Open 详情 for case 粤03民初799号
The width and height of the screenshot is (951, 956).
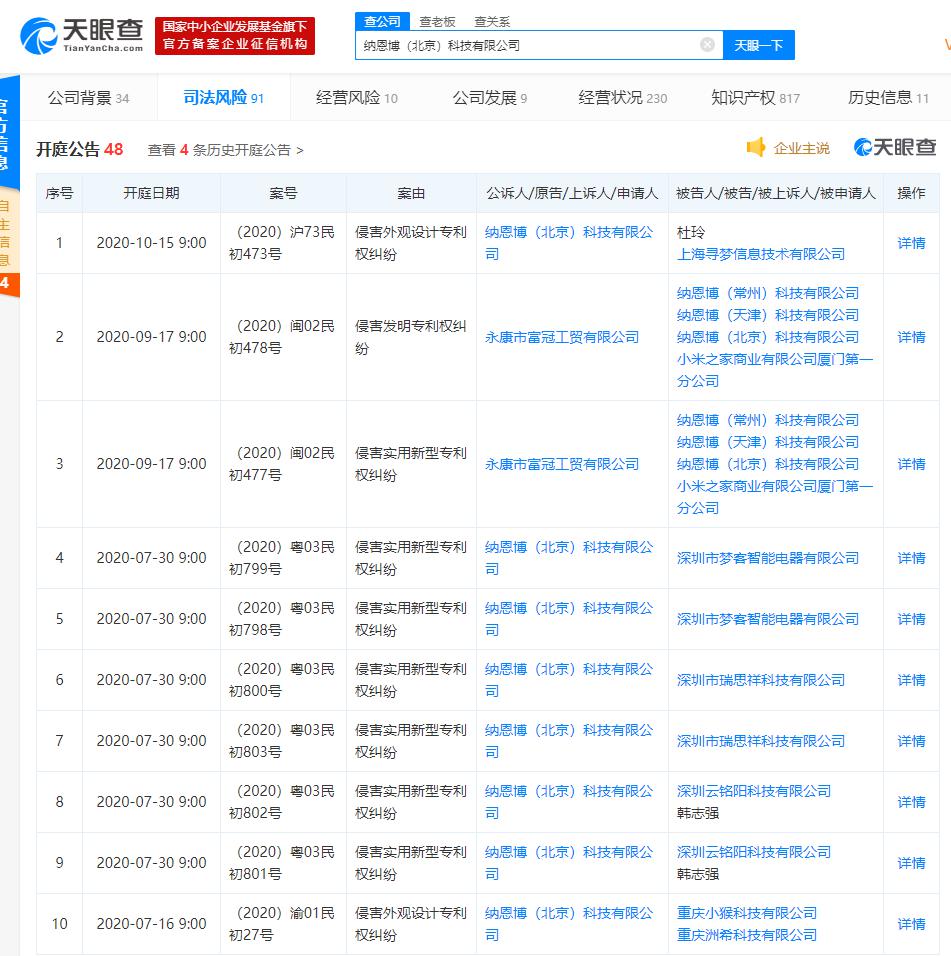[911, 558]
